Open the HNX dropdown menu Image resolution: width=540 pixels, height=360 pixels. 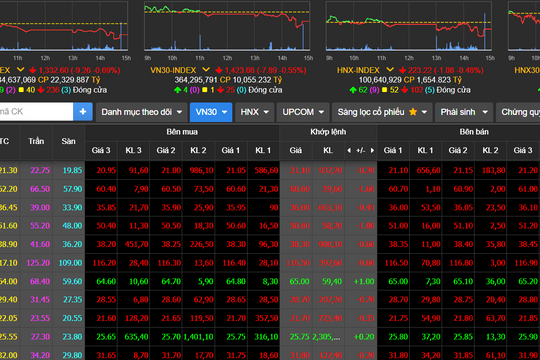click(x=255, y=112)
